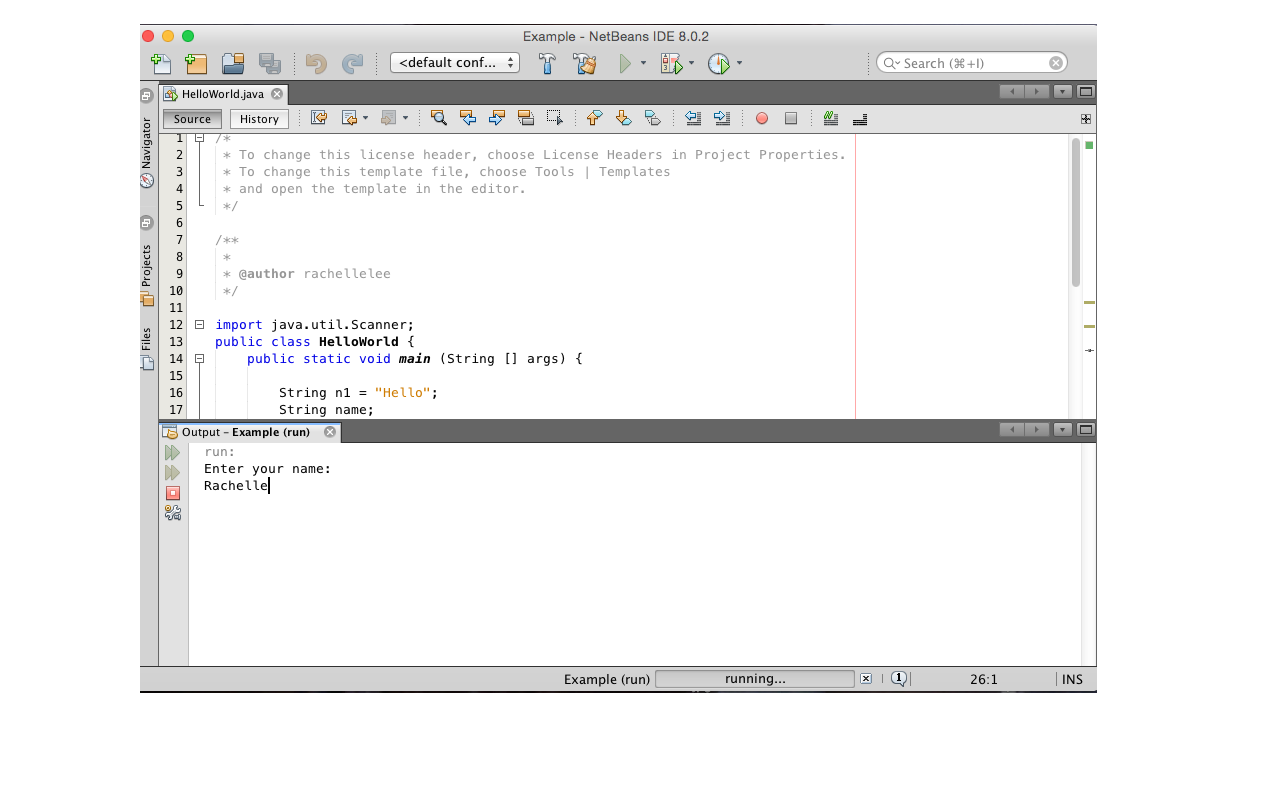Re-run the program via the double-arrow icon
Image resolution: width=1280 pixels, height=800 pixels.
(173, 452)
